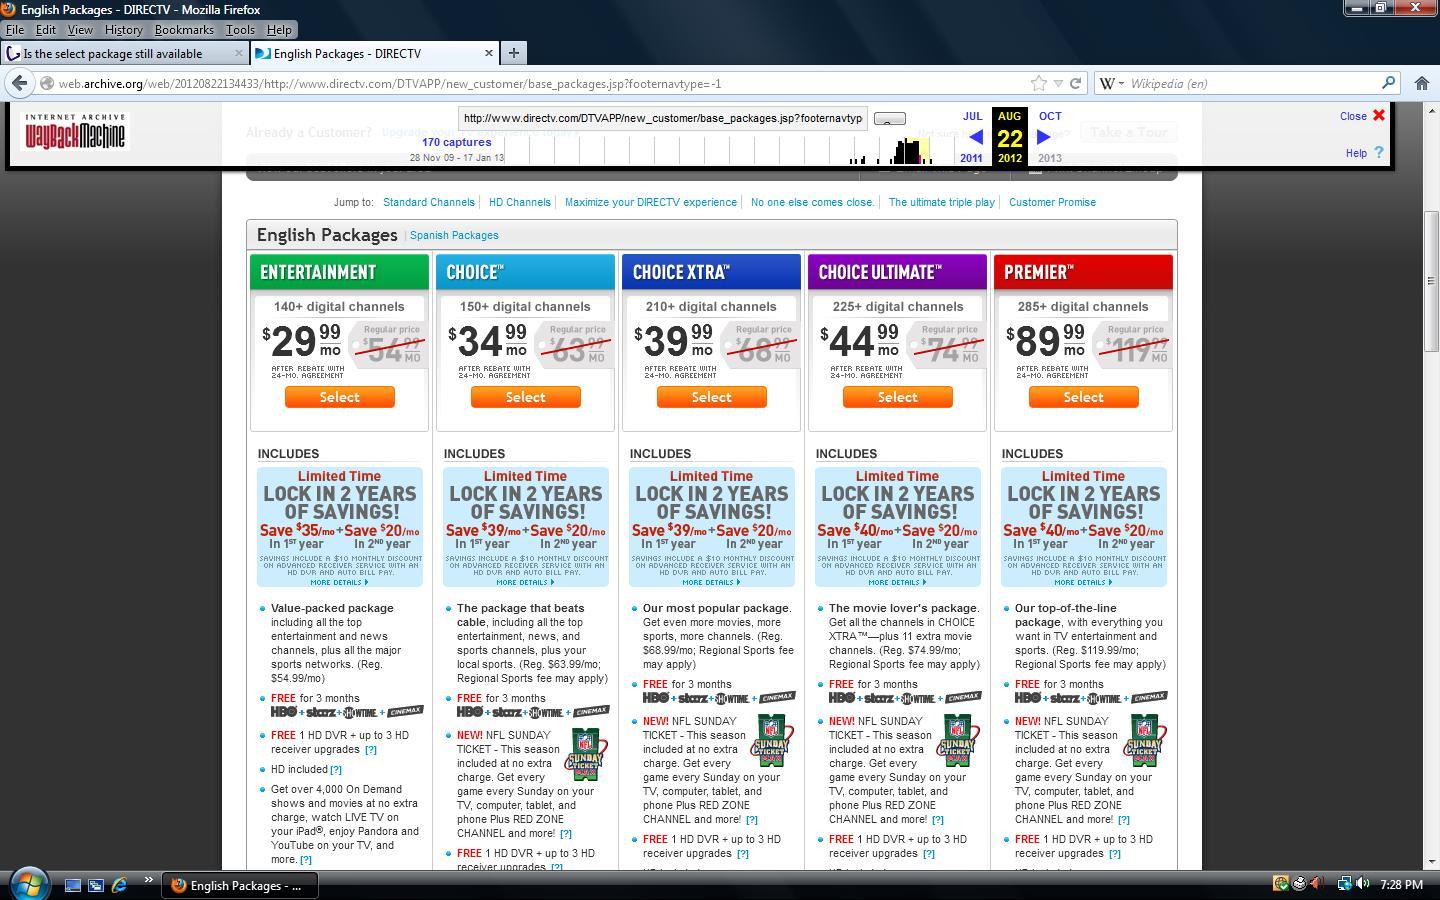Open the History menu
Screen dimensions: 1440x900
click(x=124, y=30)
